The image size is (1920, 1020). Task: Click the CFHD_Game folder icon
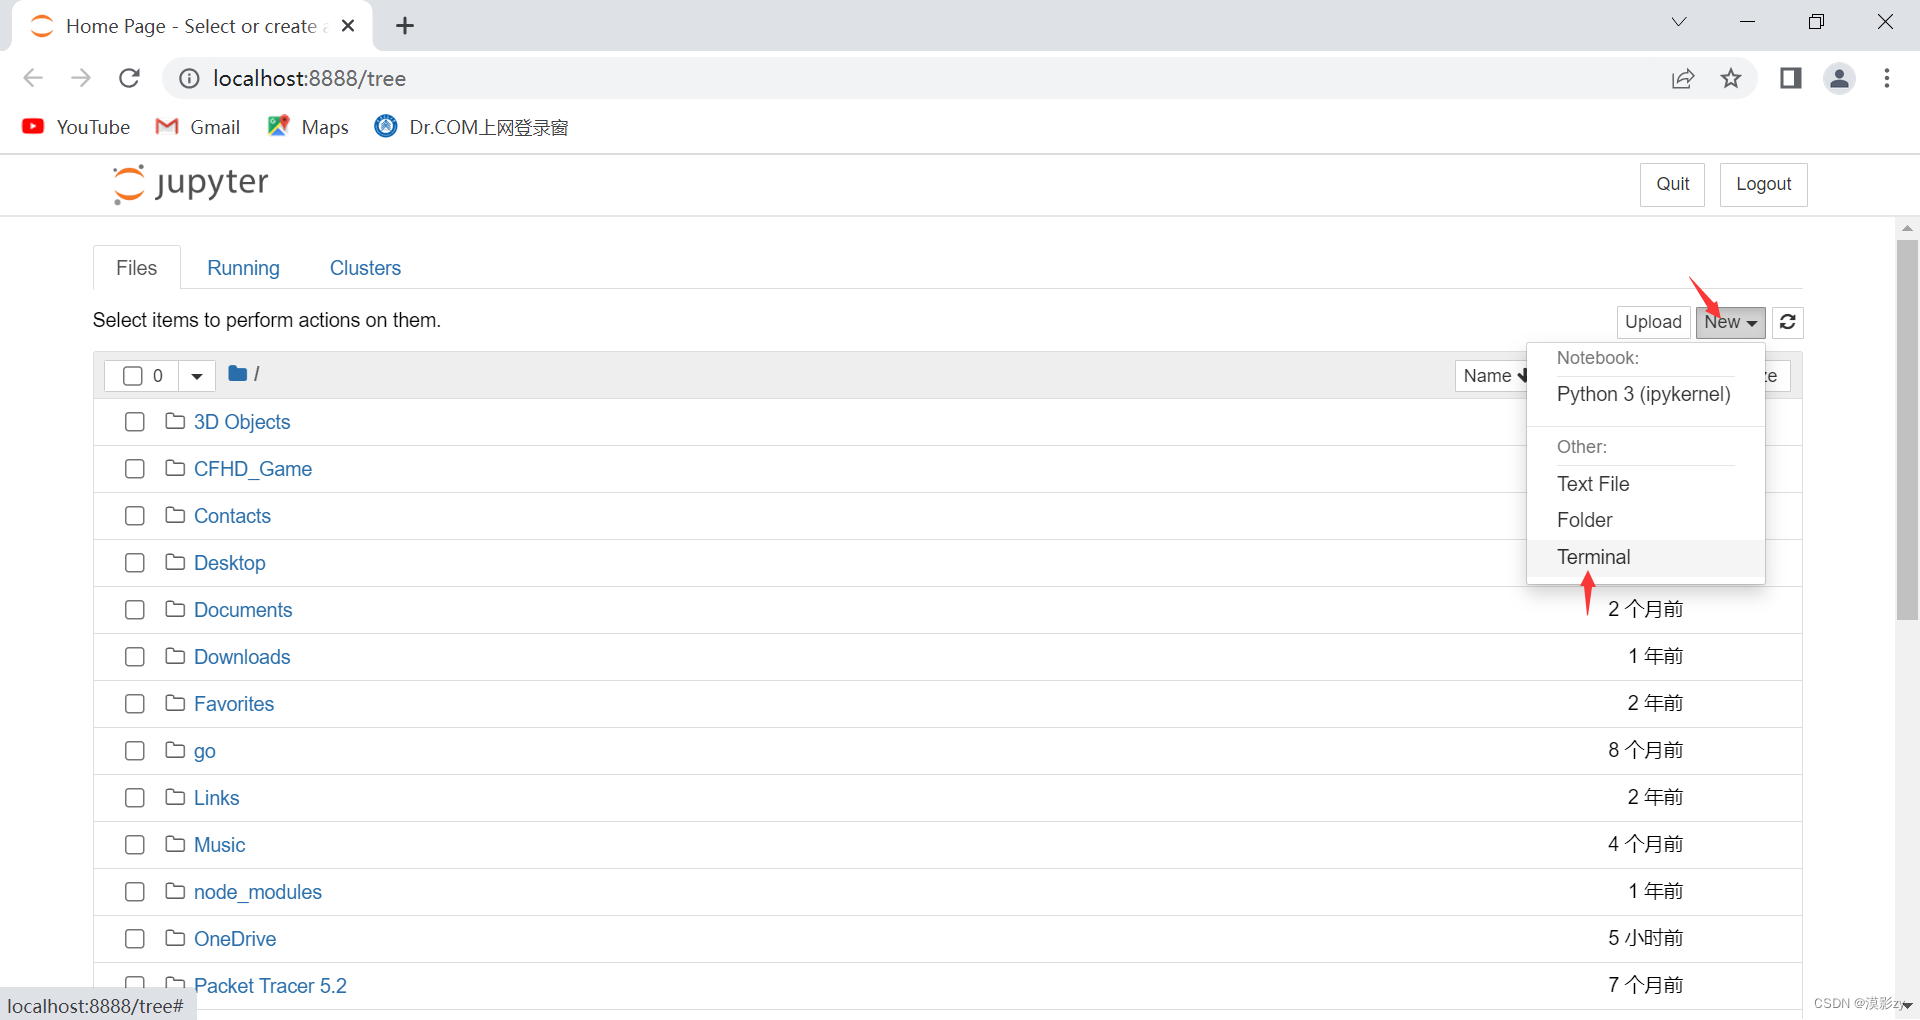[x=175, y=468]
